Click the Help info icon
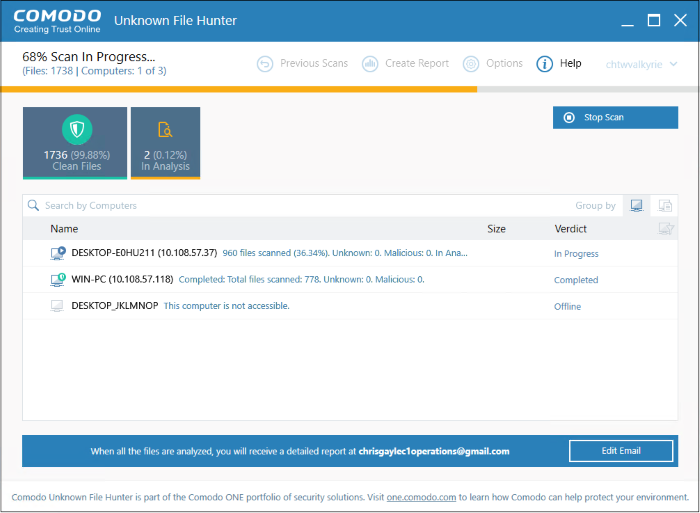Screen dimensions: 700x513 pyautogui.click(x=544, y=64)
